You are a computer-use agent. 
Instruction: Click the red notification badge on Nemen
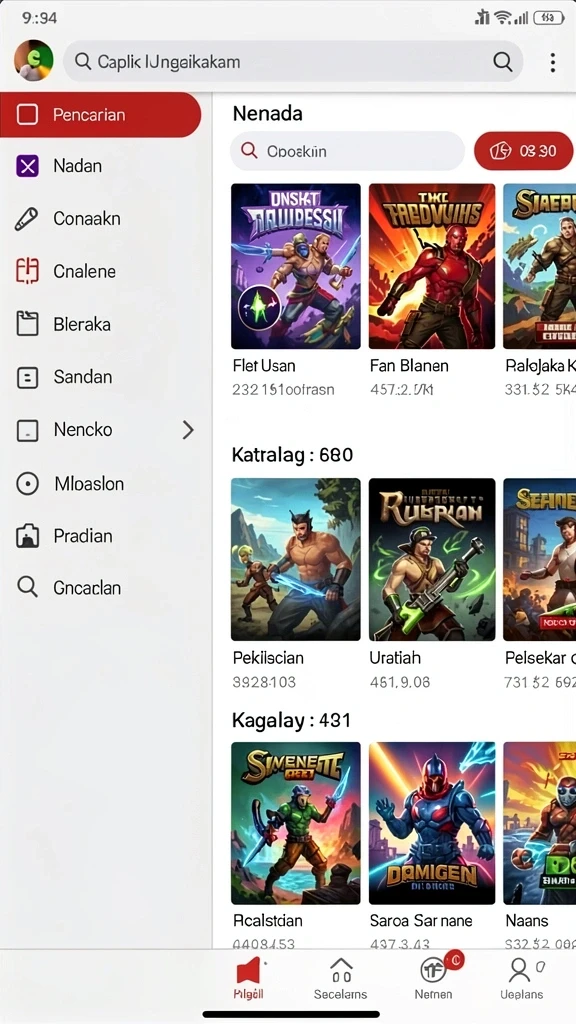[x=454, y=960]
